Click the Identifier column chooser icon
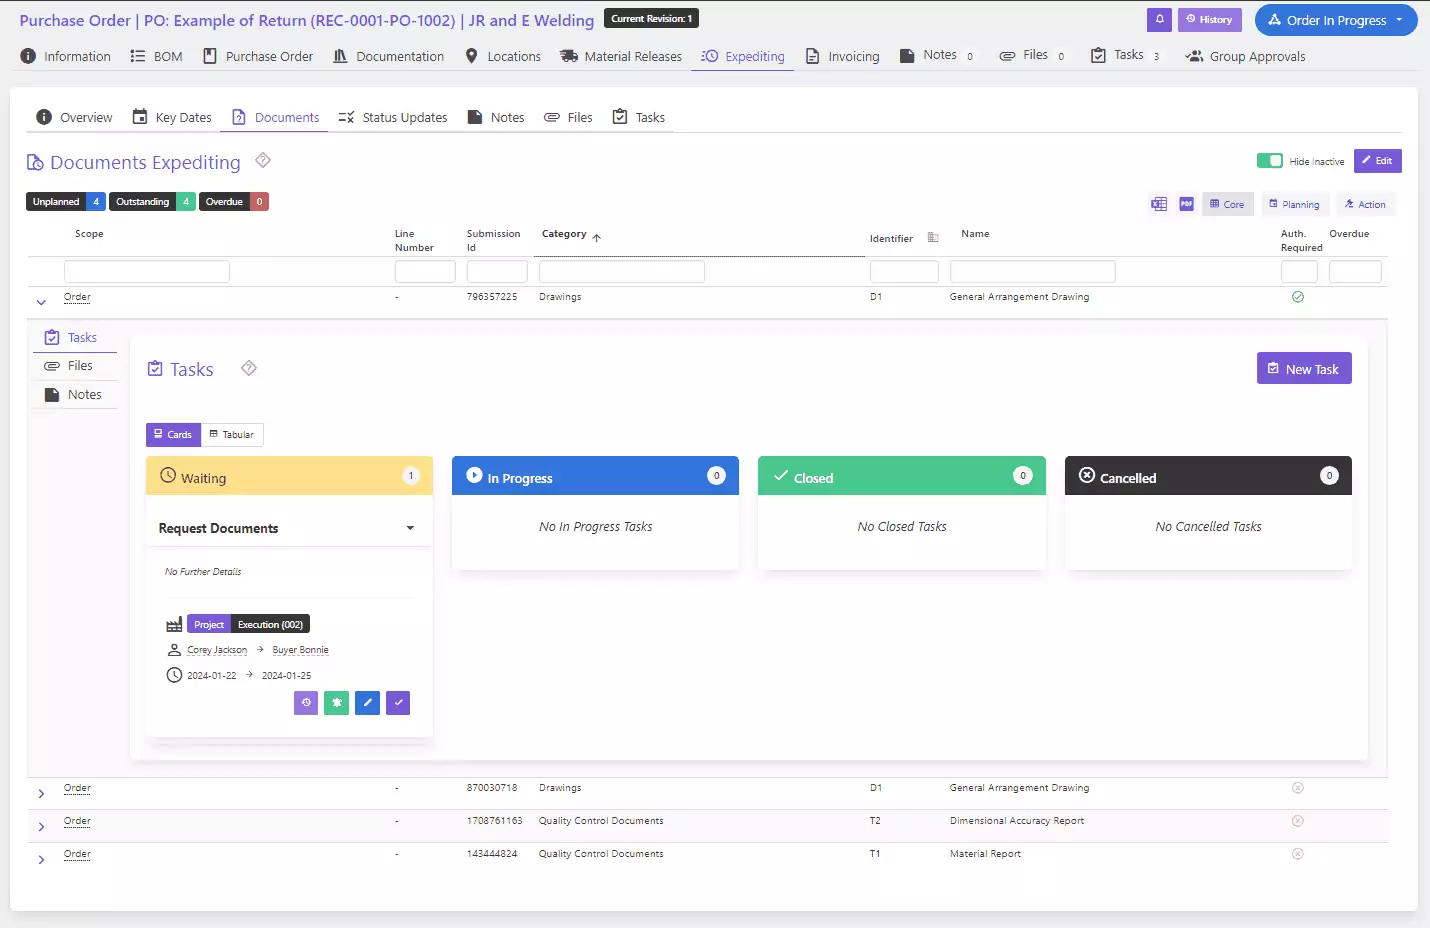The height and width of the screenshot is (928, 1430). pyautogui.click(x=933, y=238)
